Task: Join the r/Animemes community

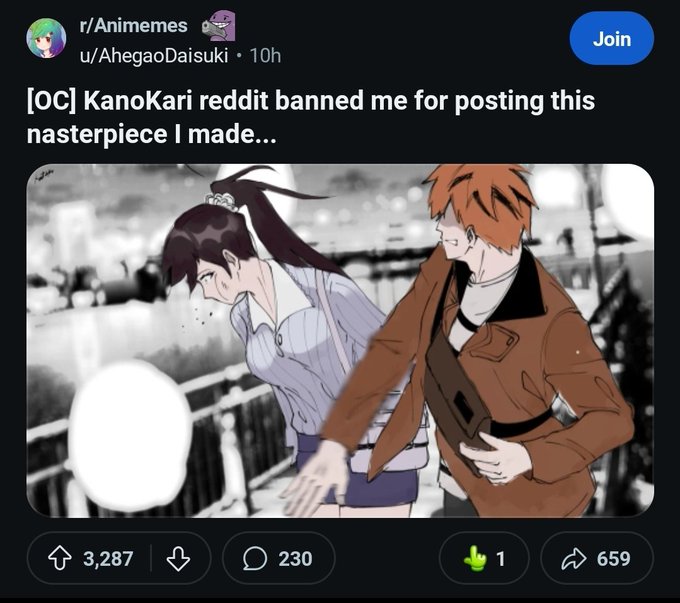Action: tap(611, 39)
